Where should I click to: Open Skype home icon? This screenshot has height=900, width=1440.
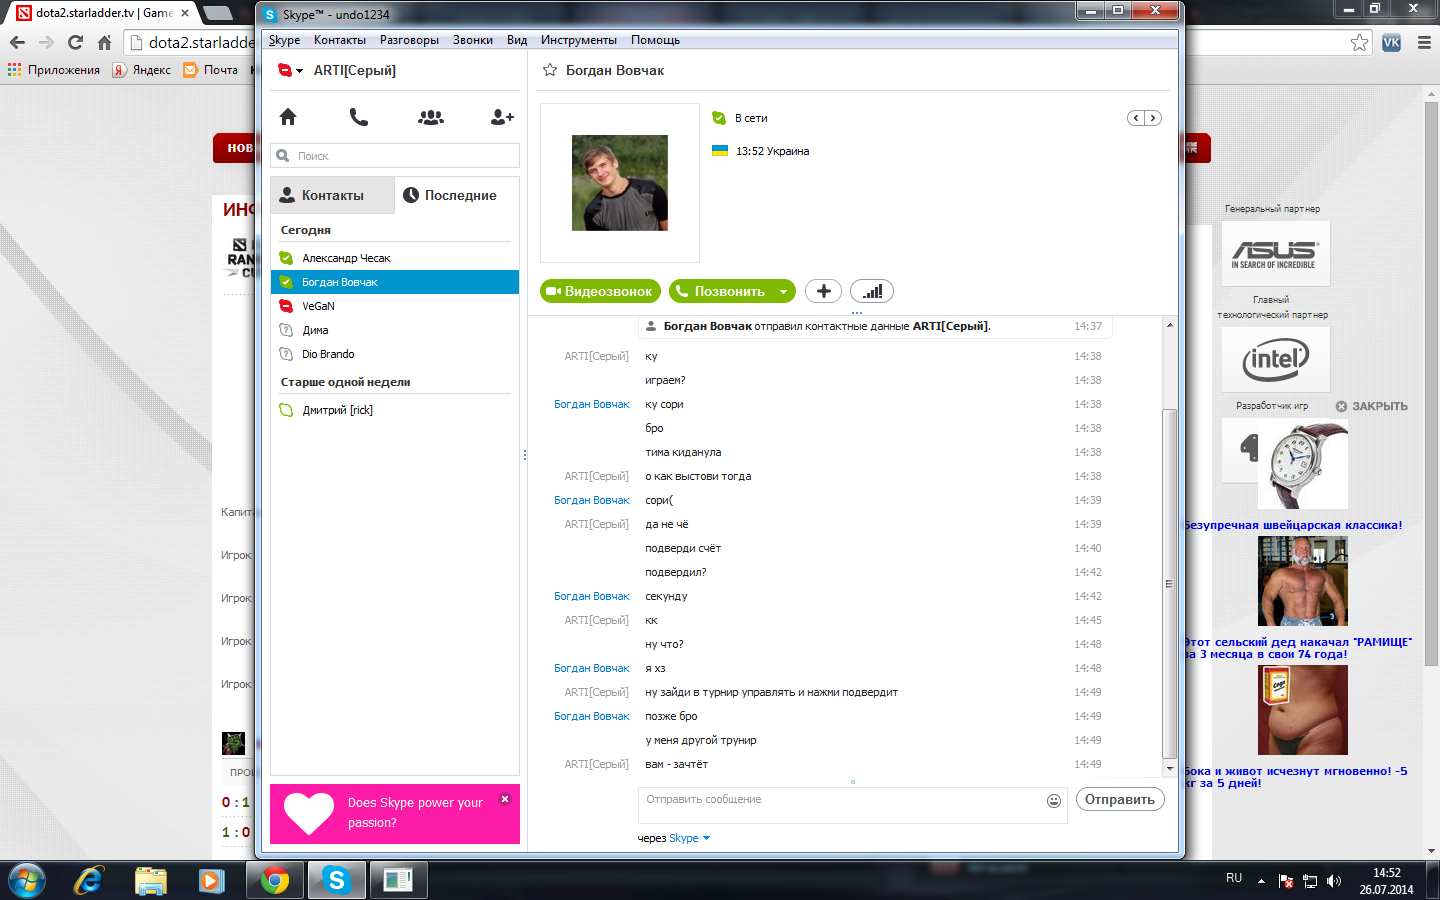coord(288,117)
